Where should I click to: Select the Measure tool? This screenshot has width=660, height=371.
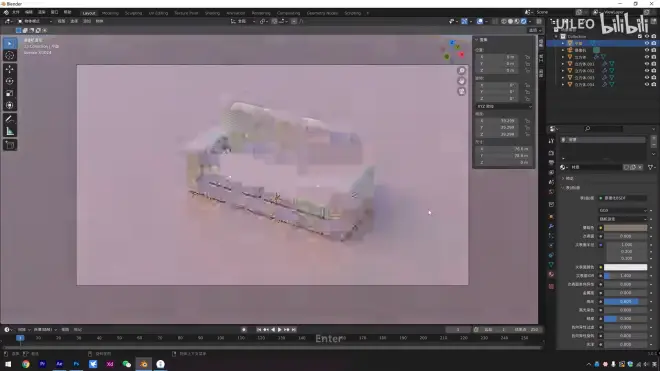[10, 132]
